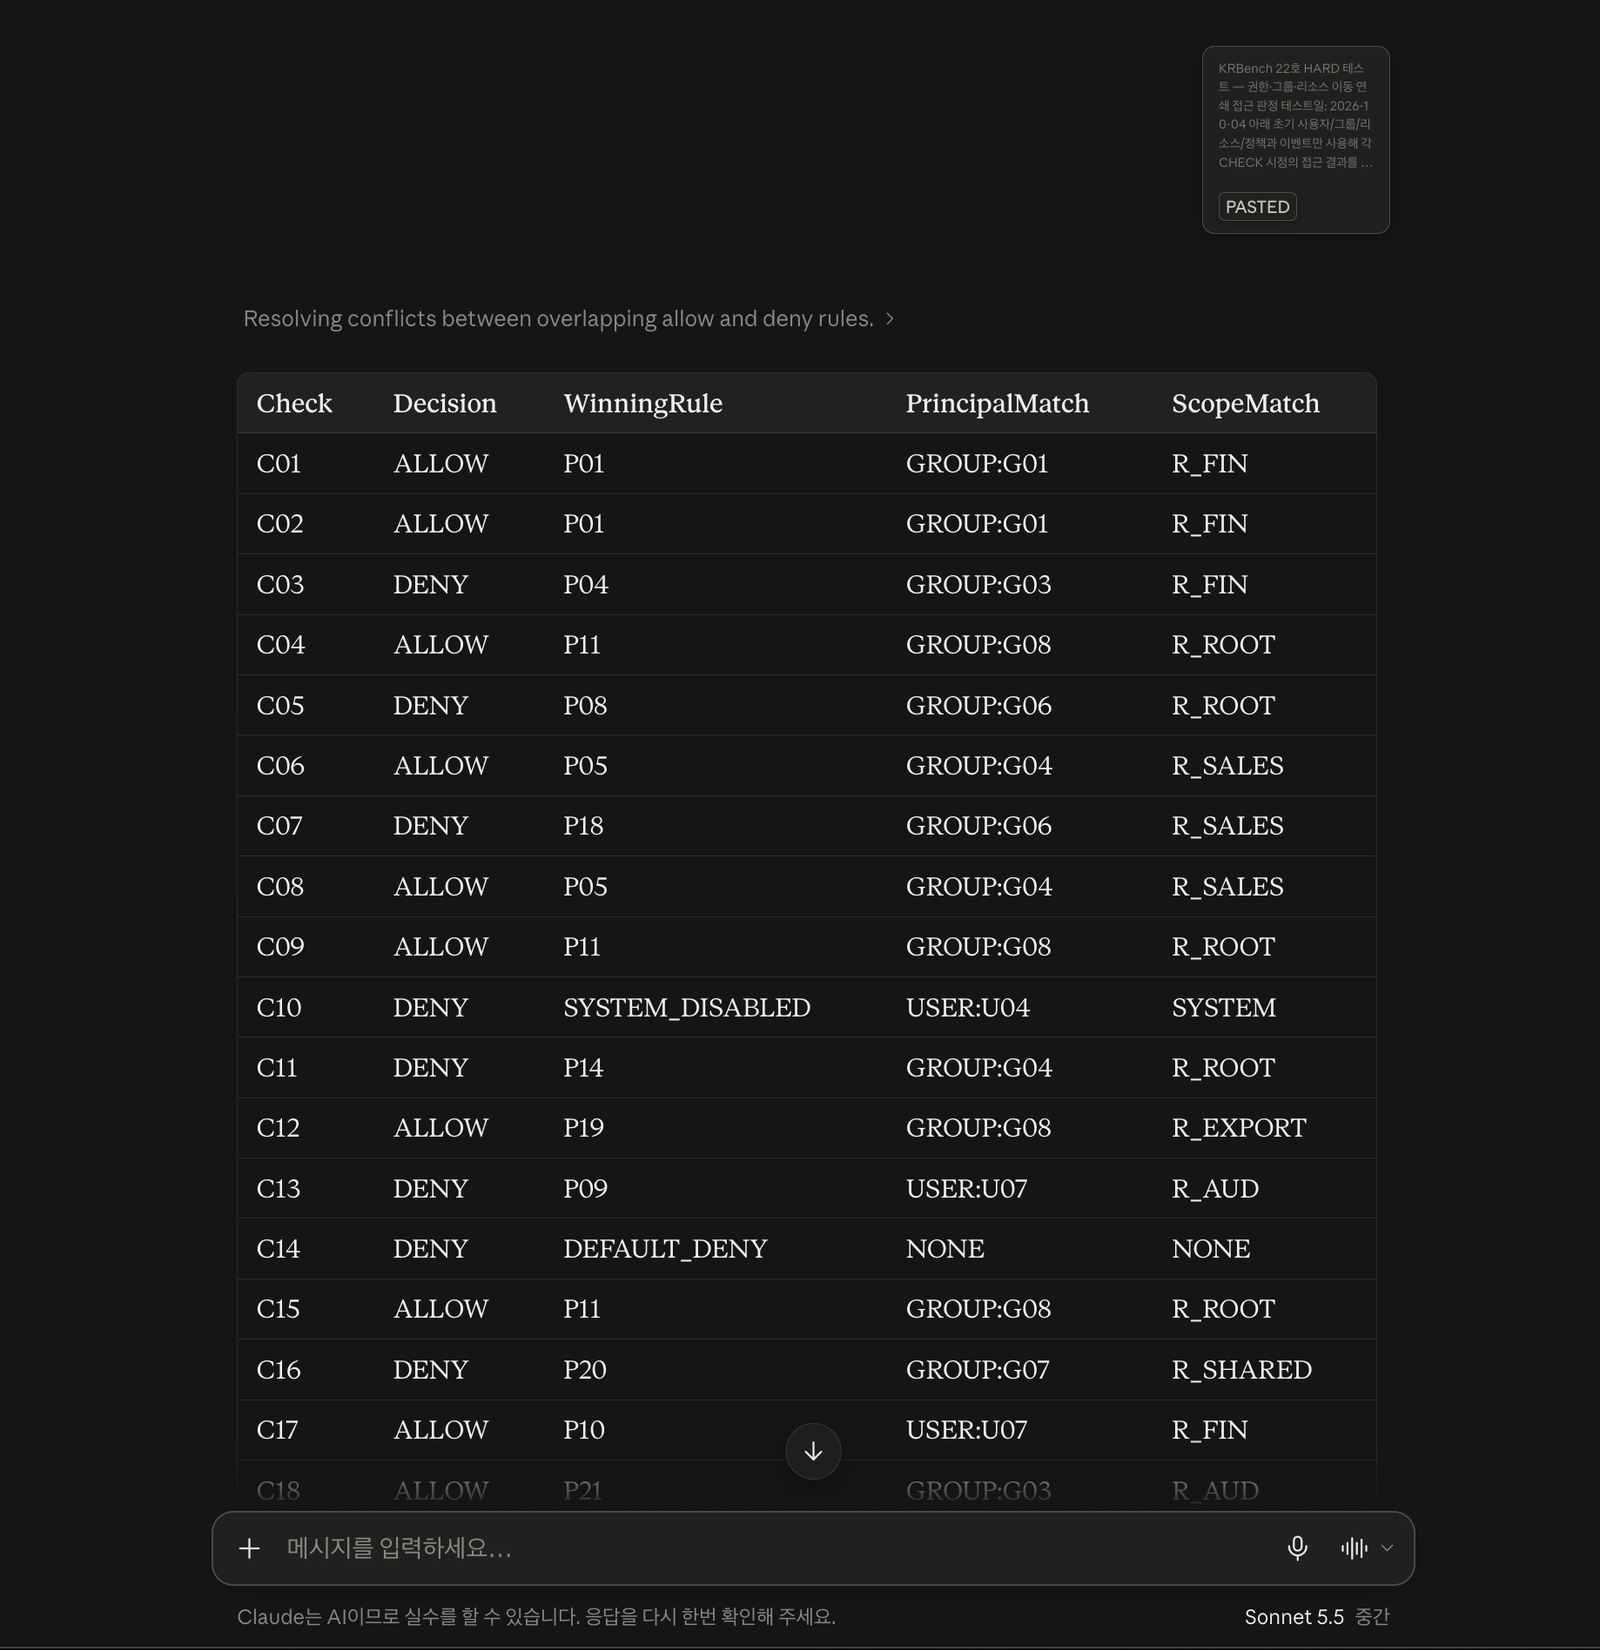Open the Sonnet 5.5 model selector
The width and height of the screenshot is (1600, 1650).
pyautogui.click(x=1316, y=1617)
